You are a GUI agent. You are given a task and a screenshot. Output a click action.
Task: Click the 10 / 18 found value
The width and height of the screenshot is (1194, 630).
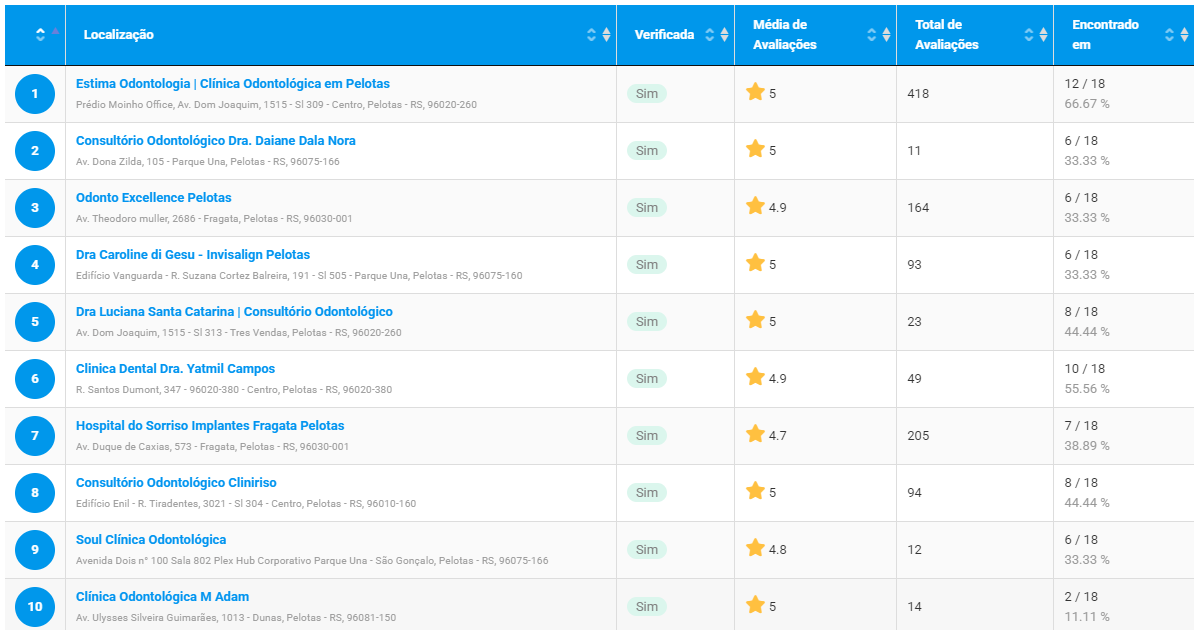point(1085,369)
